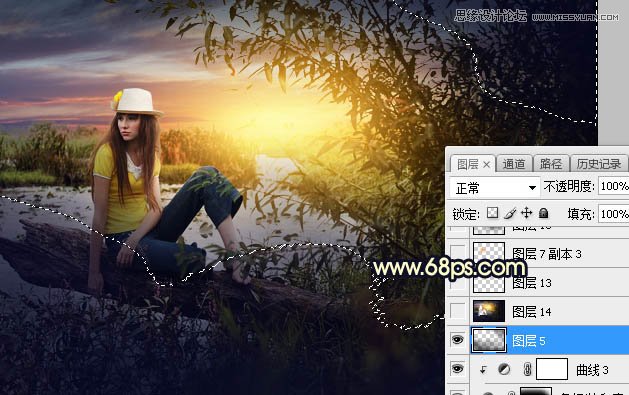Lock transparent pixels checkerboard icon
629x395 pixels.
(x=492, y=213)
